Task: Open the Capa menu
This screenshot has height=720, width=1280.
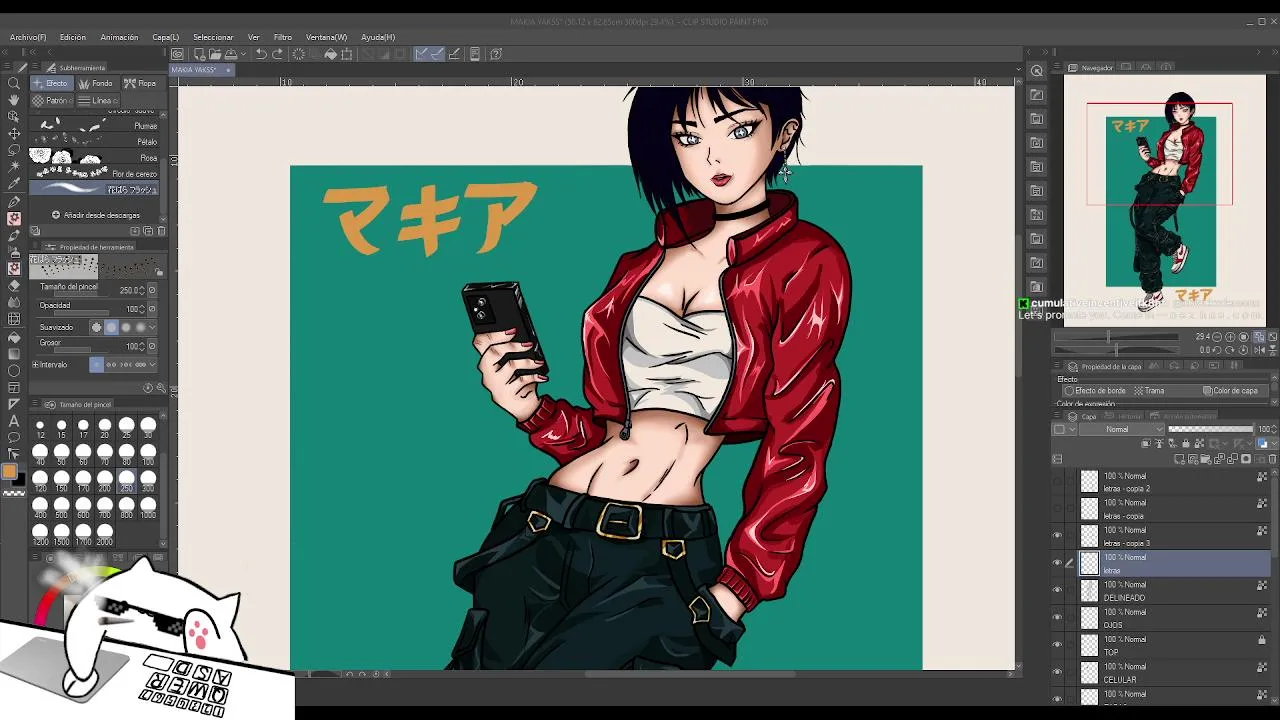Action: click(x=165, y=37)
